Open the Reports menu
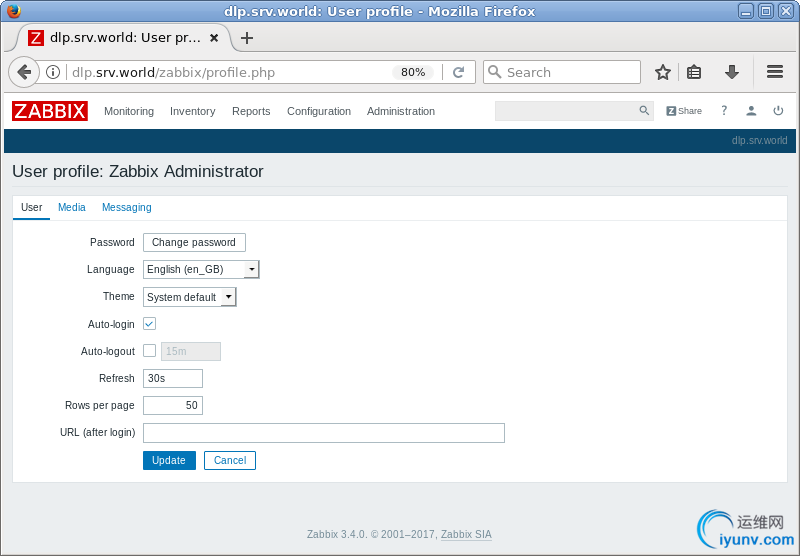The height and width of the screenshot is (556, 800). [251, 111]
